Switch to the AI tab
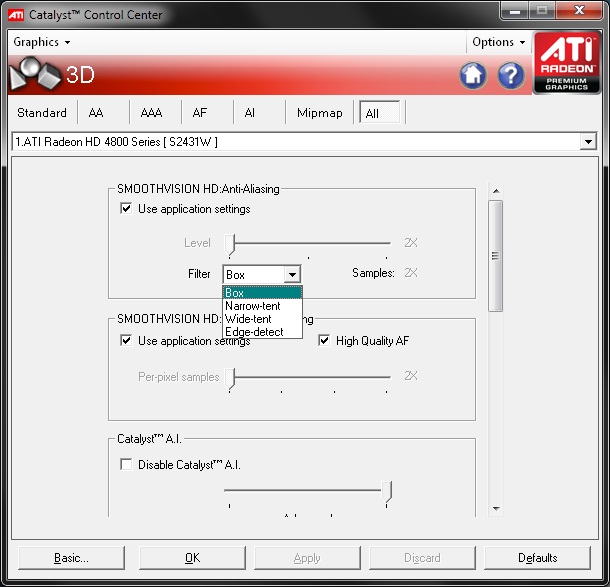The height and width of the screenshot is (587, 610). click(250, 113)
